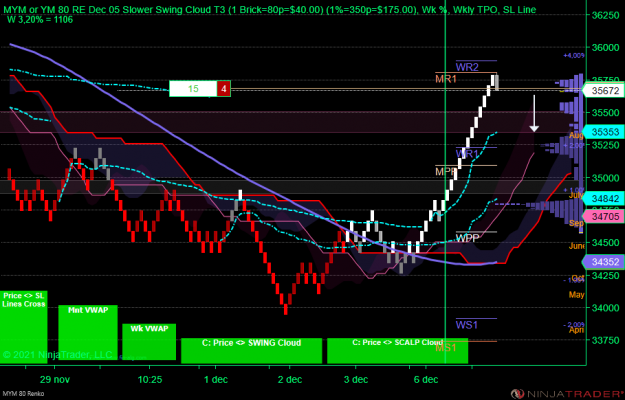Click the green 'Wk VWAP' signal box
625x400 pixels.
coord(149,342)
